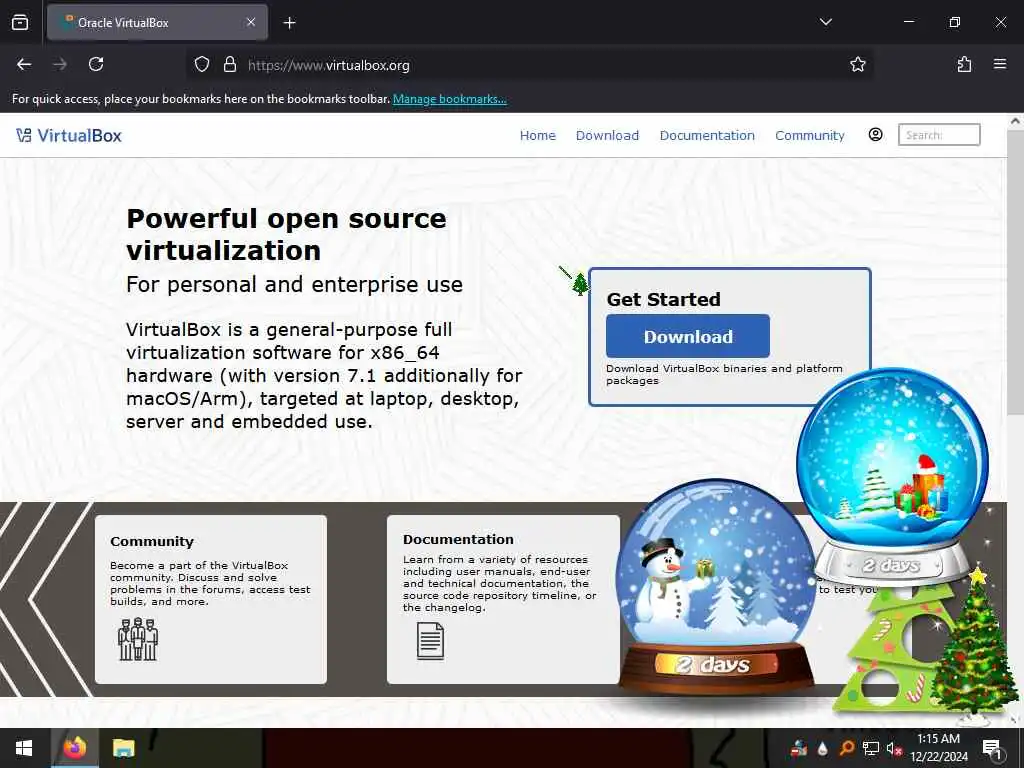Open the Download navigation menu item

tap(607, 135)
